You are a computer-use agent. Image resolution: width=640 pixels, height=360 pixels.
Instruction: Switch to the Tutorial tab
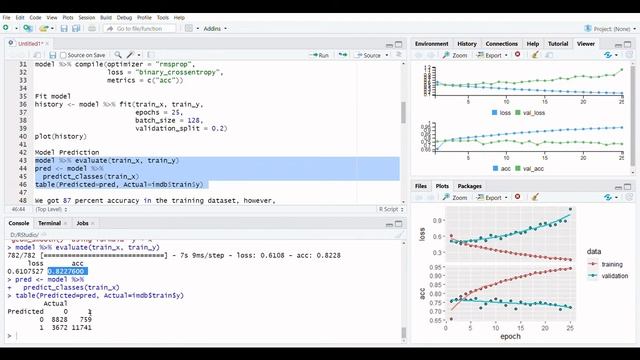click(x=558, y=44)
